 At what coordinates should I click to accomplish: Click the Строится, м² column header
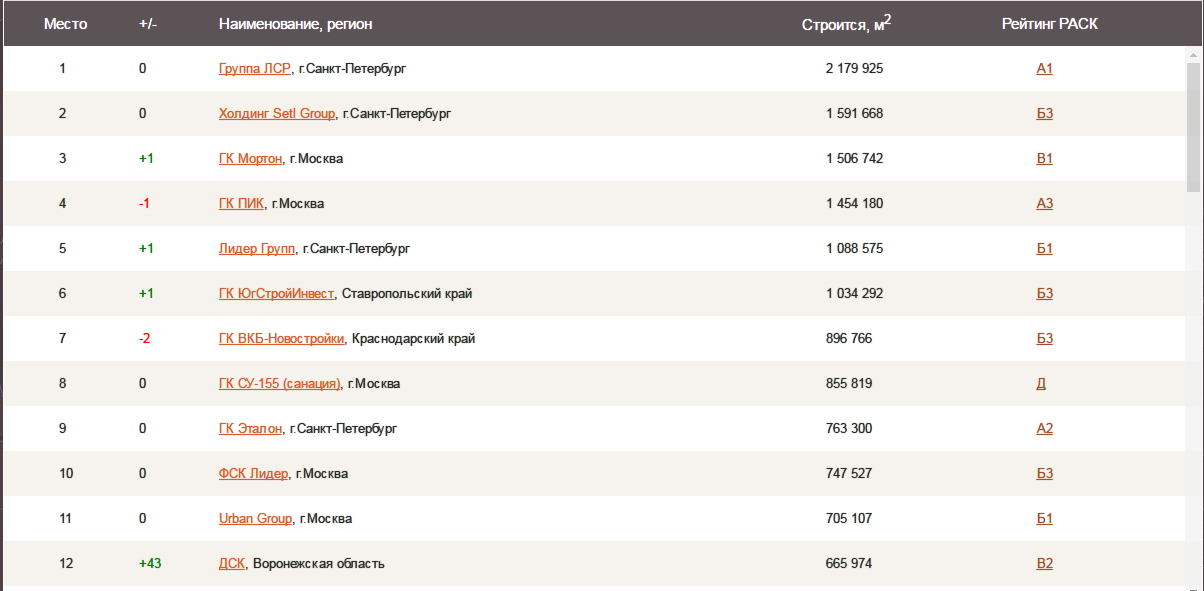tap(846, 24)
